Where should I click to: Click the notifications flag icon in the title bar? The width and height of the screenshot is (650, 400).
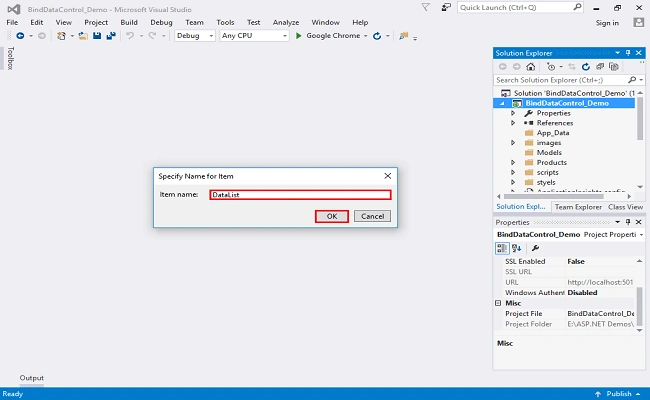pyautogui.click(x=426, y=7)
